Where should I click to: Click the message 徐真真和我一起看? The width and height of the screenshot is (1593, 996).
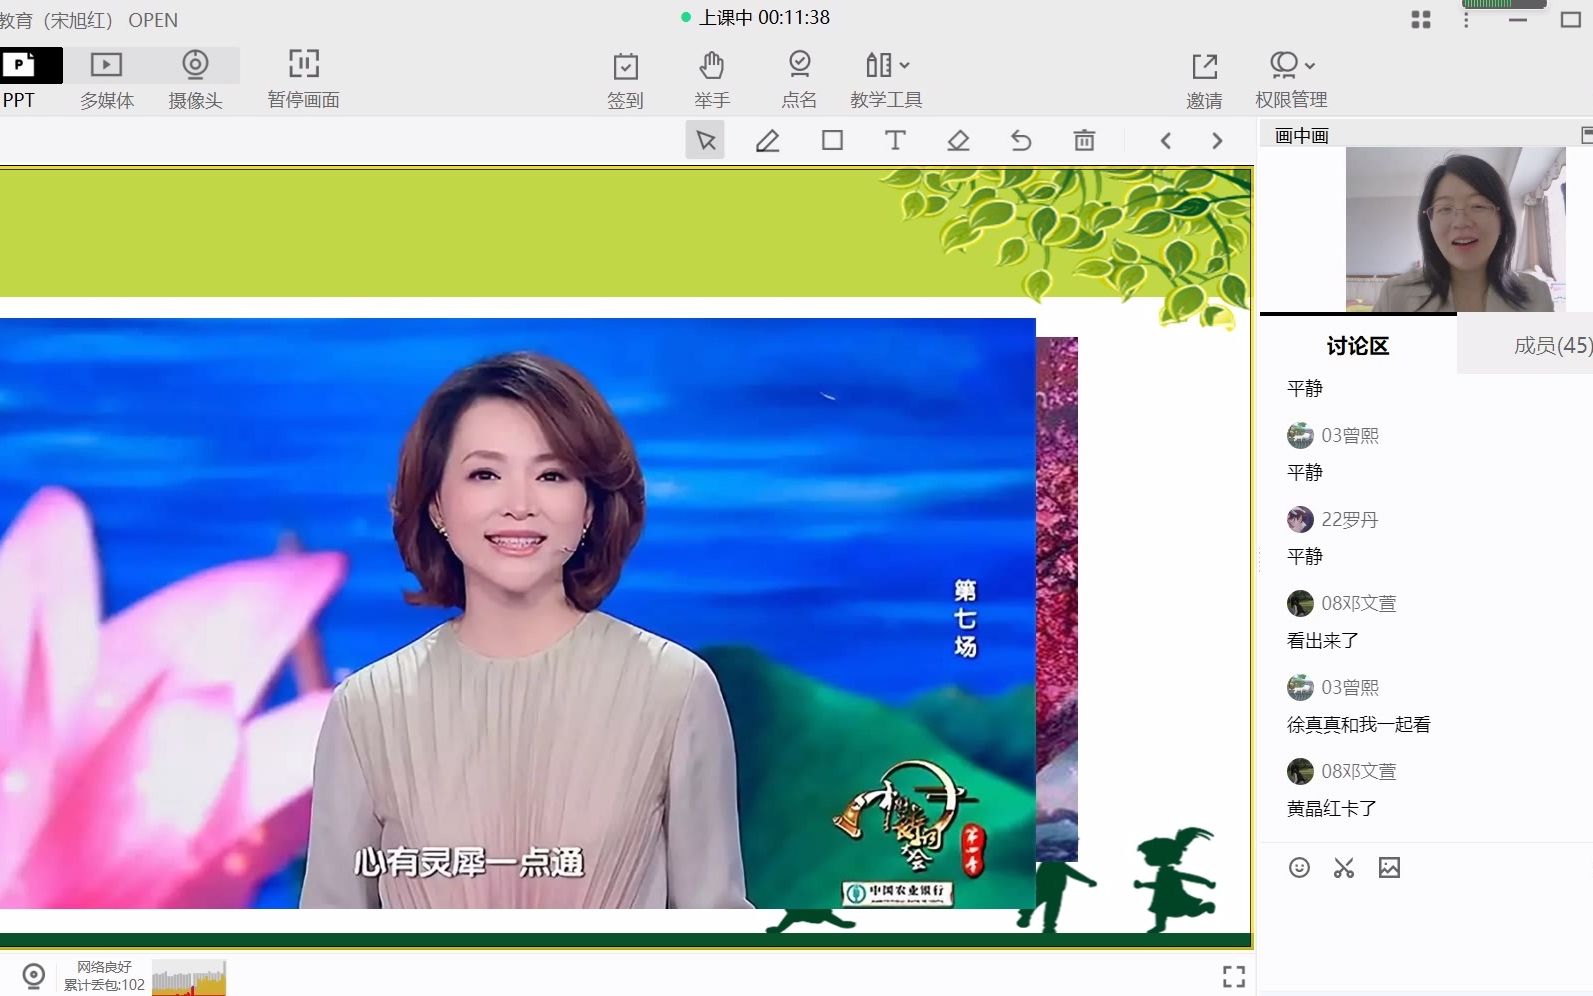pos(1359,725)
